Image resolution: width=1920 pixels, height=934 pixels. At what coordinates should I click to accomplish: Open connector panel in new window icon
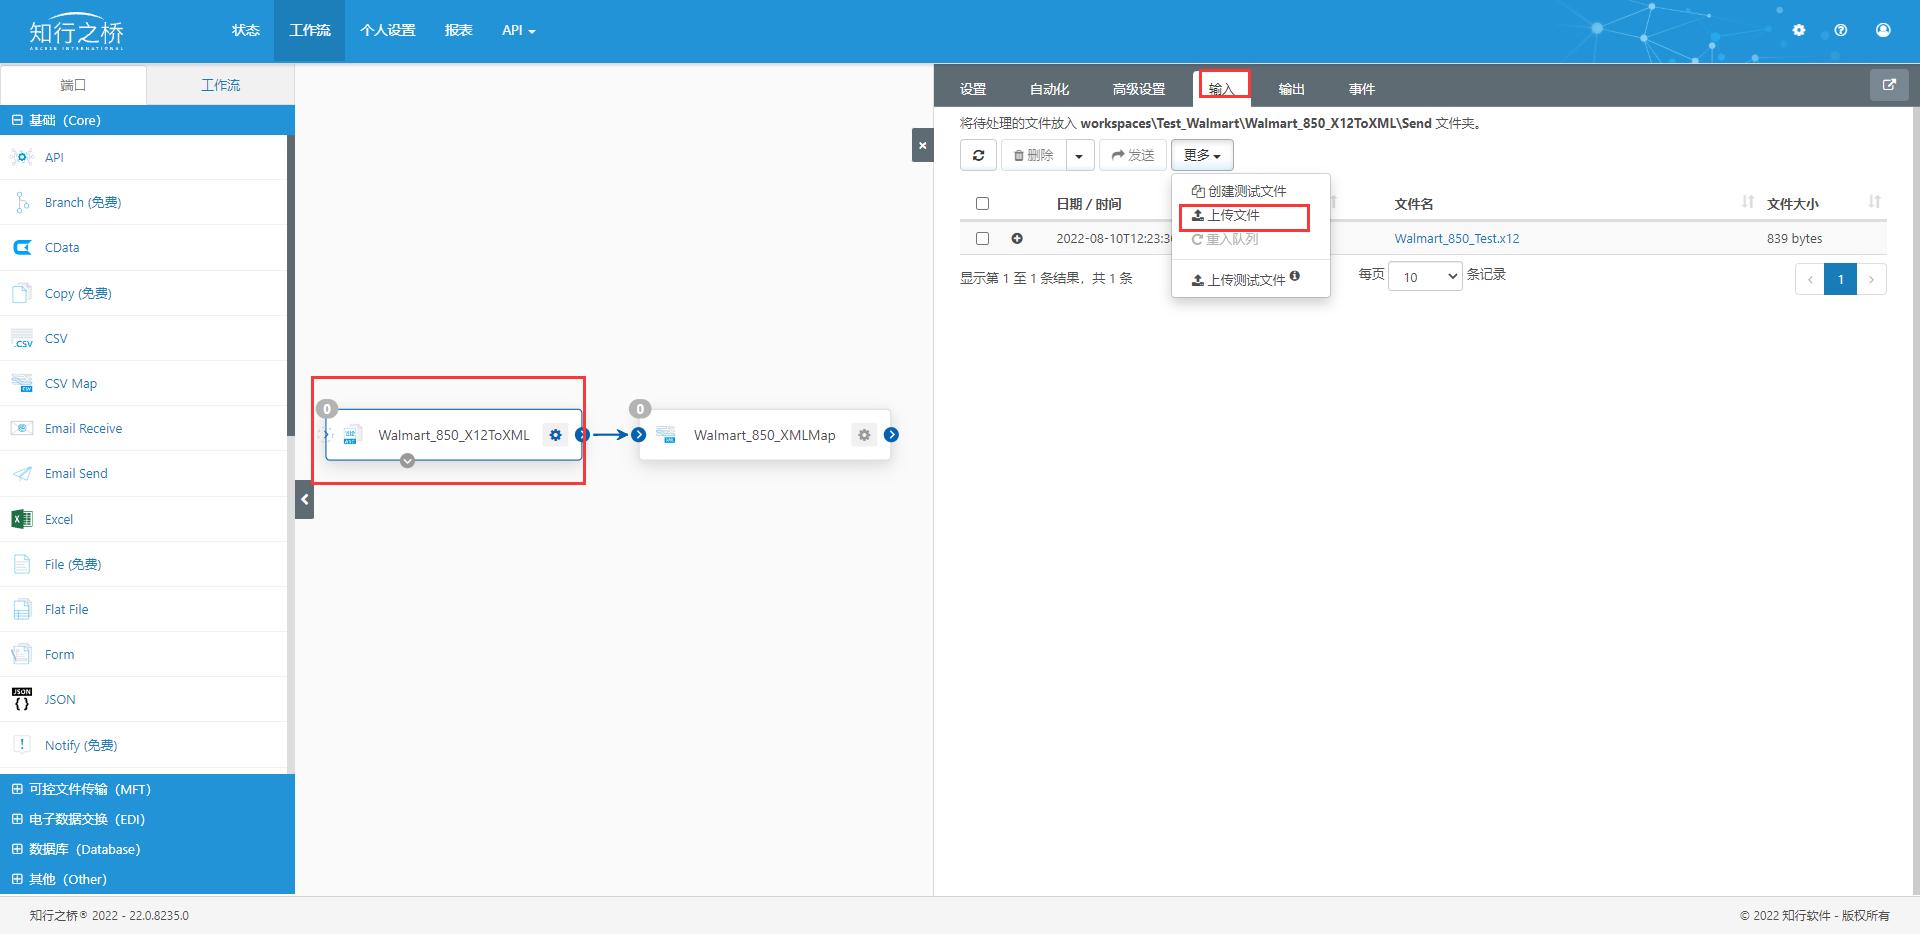click(1889, 85)
